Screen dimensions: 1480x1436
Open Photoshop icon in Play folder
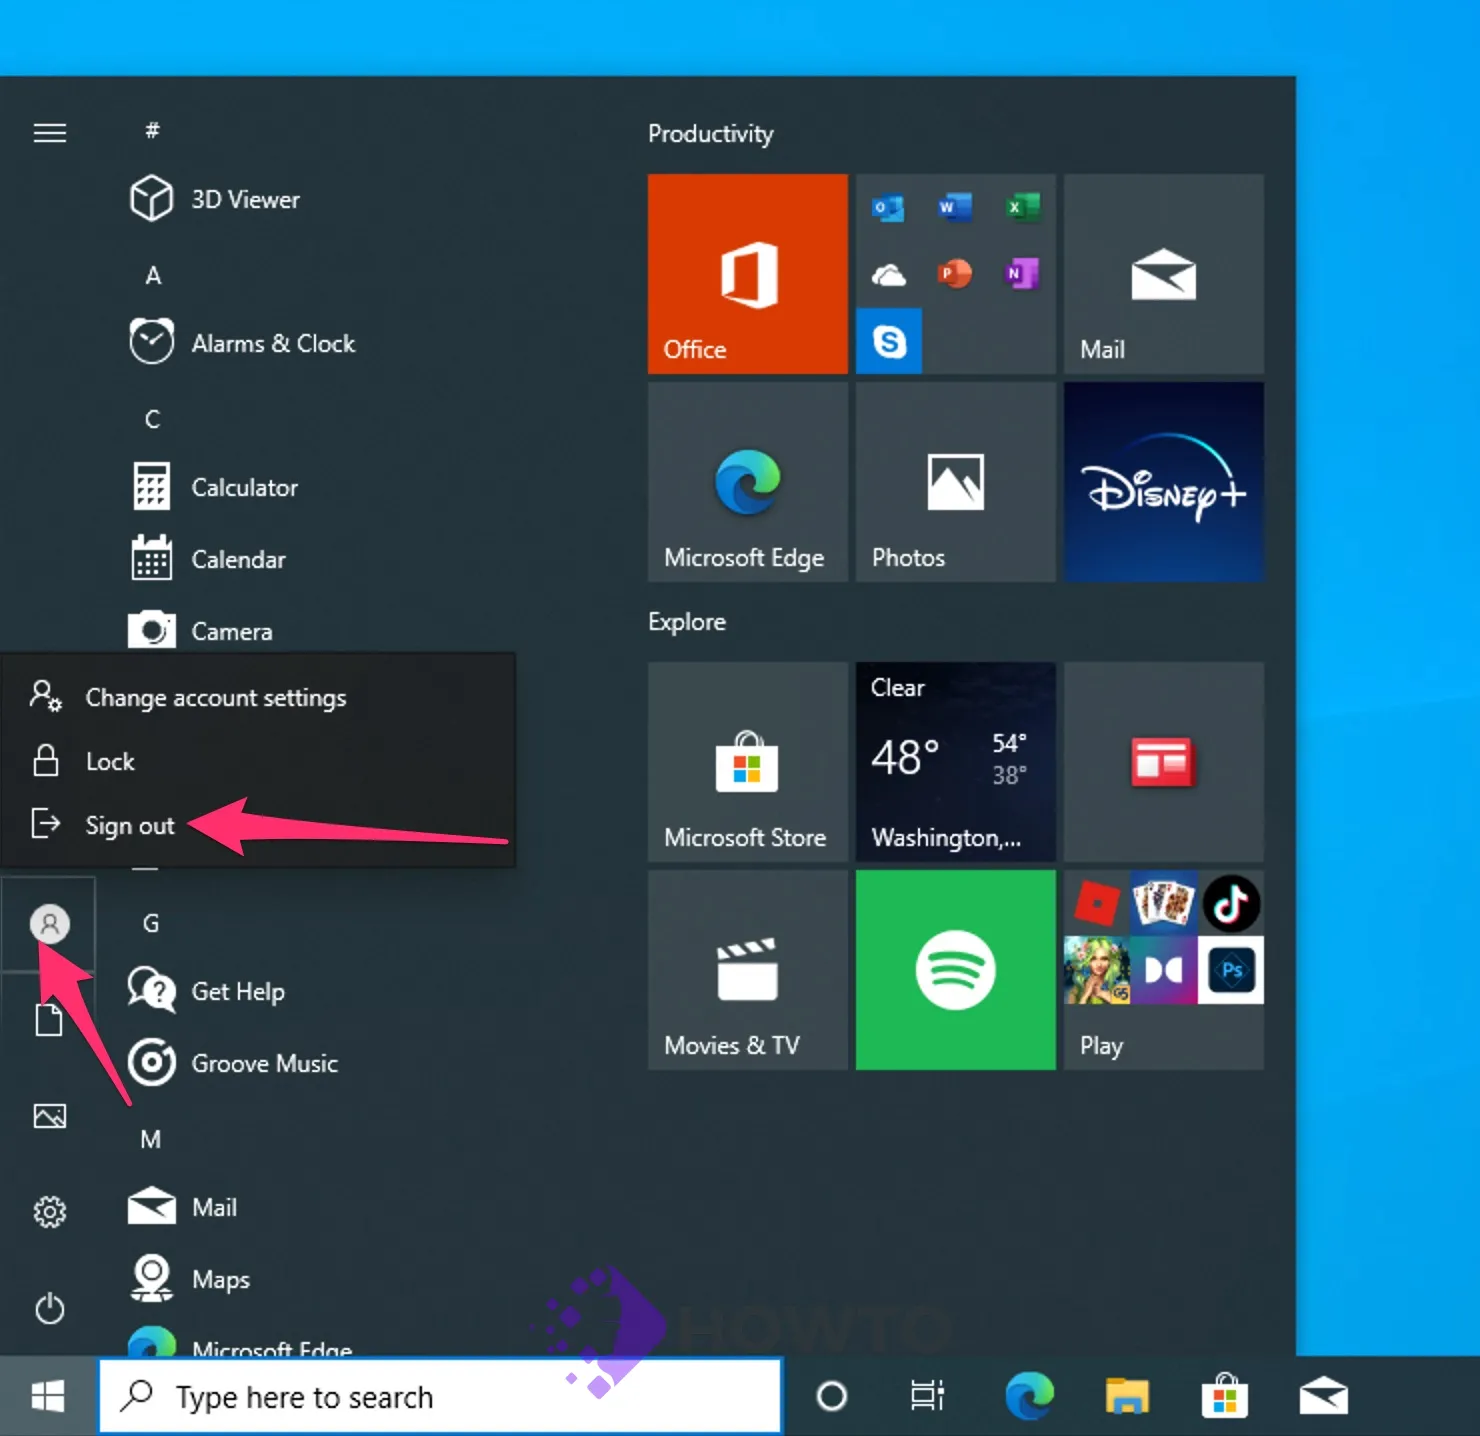tap(1231, 970)
